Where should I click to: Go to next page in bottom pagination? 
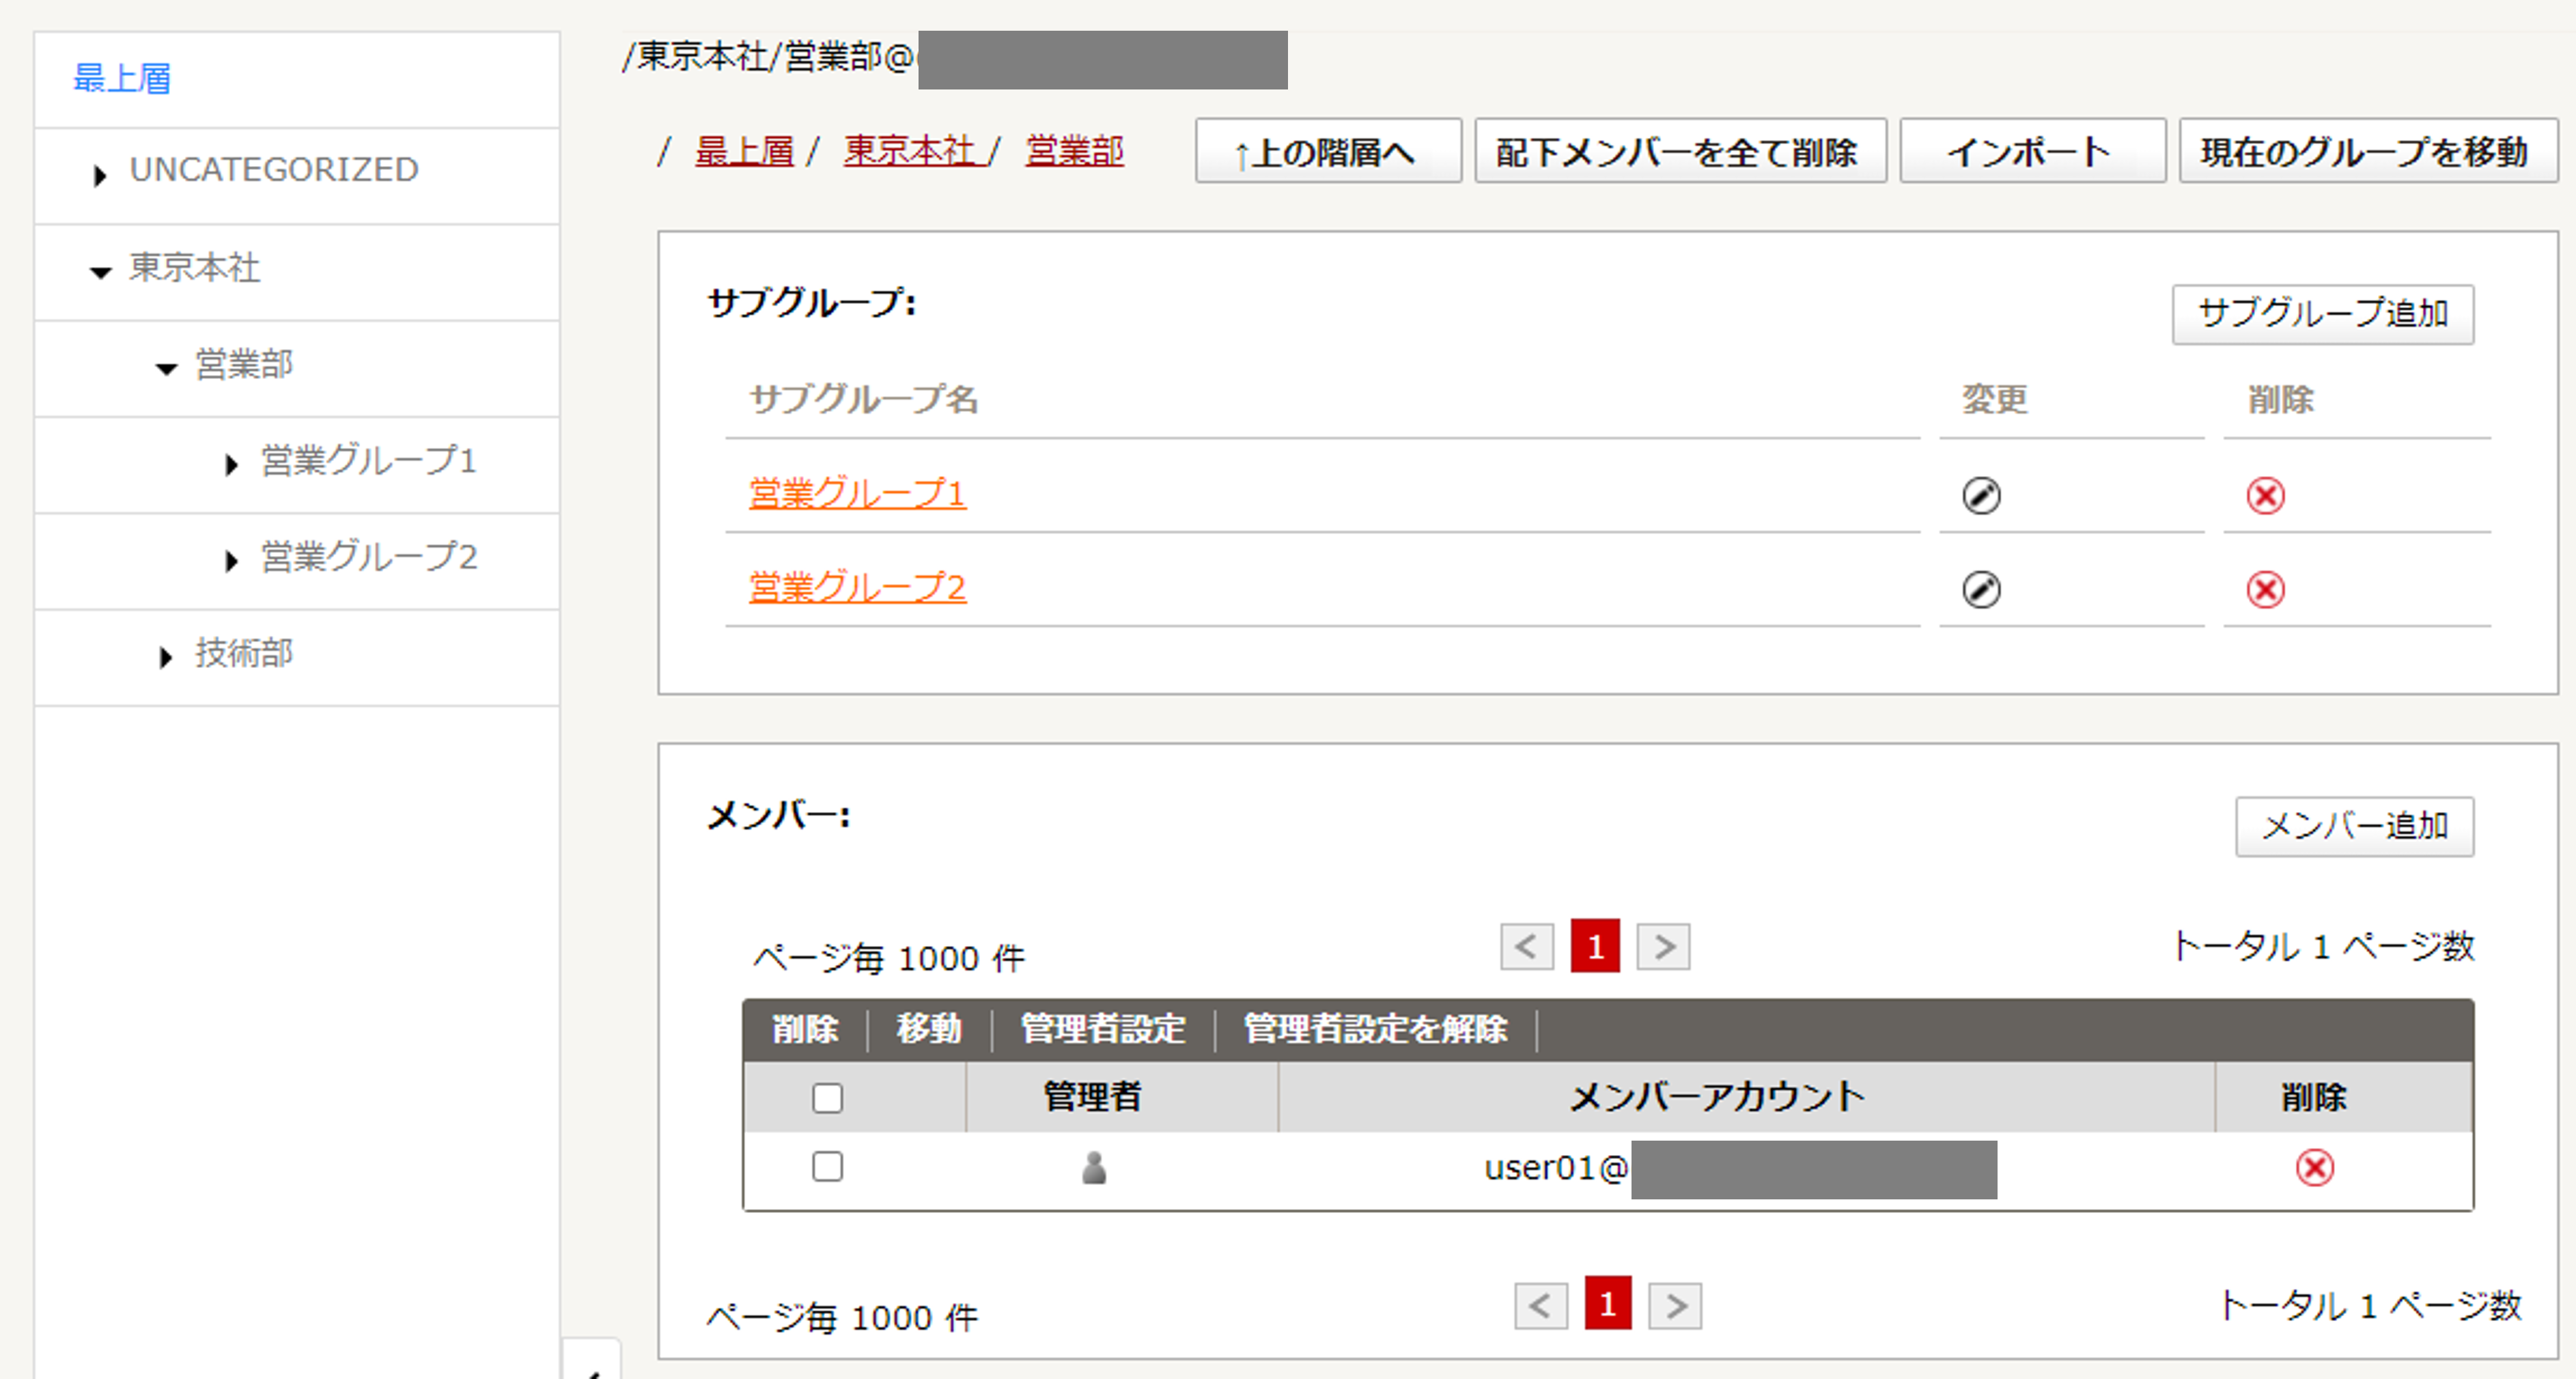(x=1676, y=1305)
